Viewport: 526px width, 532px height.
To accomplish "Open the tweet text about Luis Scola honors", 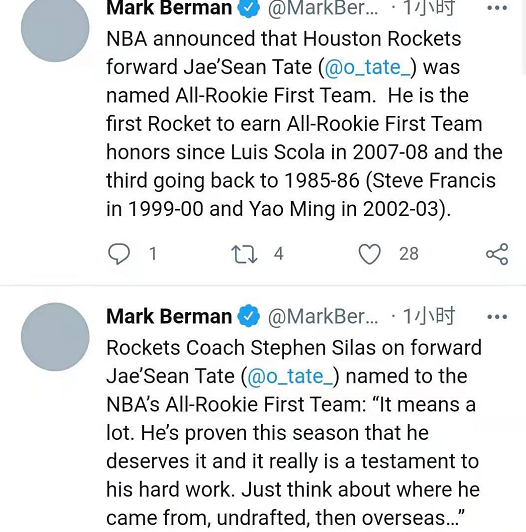I will (304, 124).
